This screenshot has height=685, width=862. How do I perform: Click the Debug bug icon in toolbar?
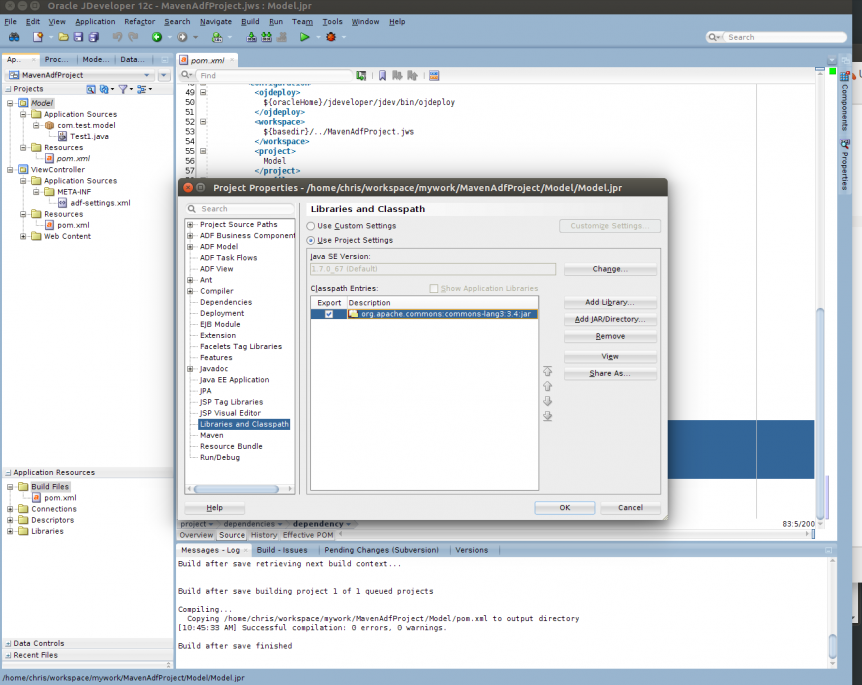(x=330, y=37)
